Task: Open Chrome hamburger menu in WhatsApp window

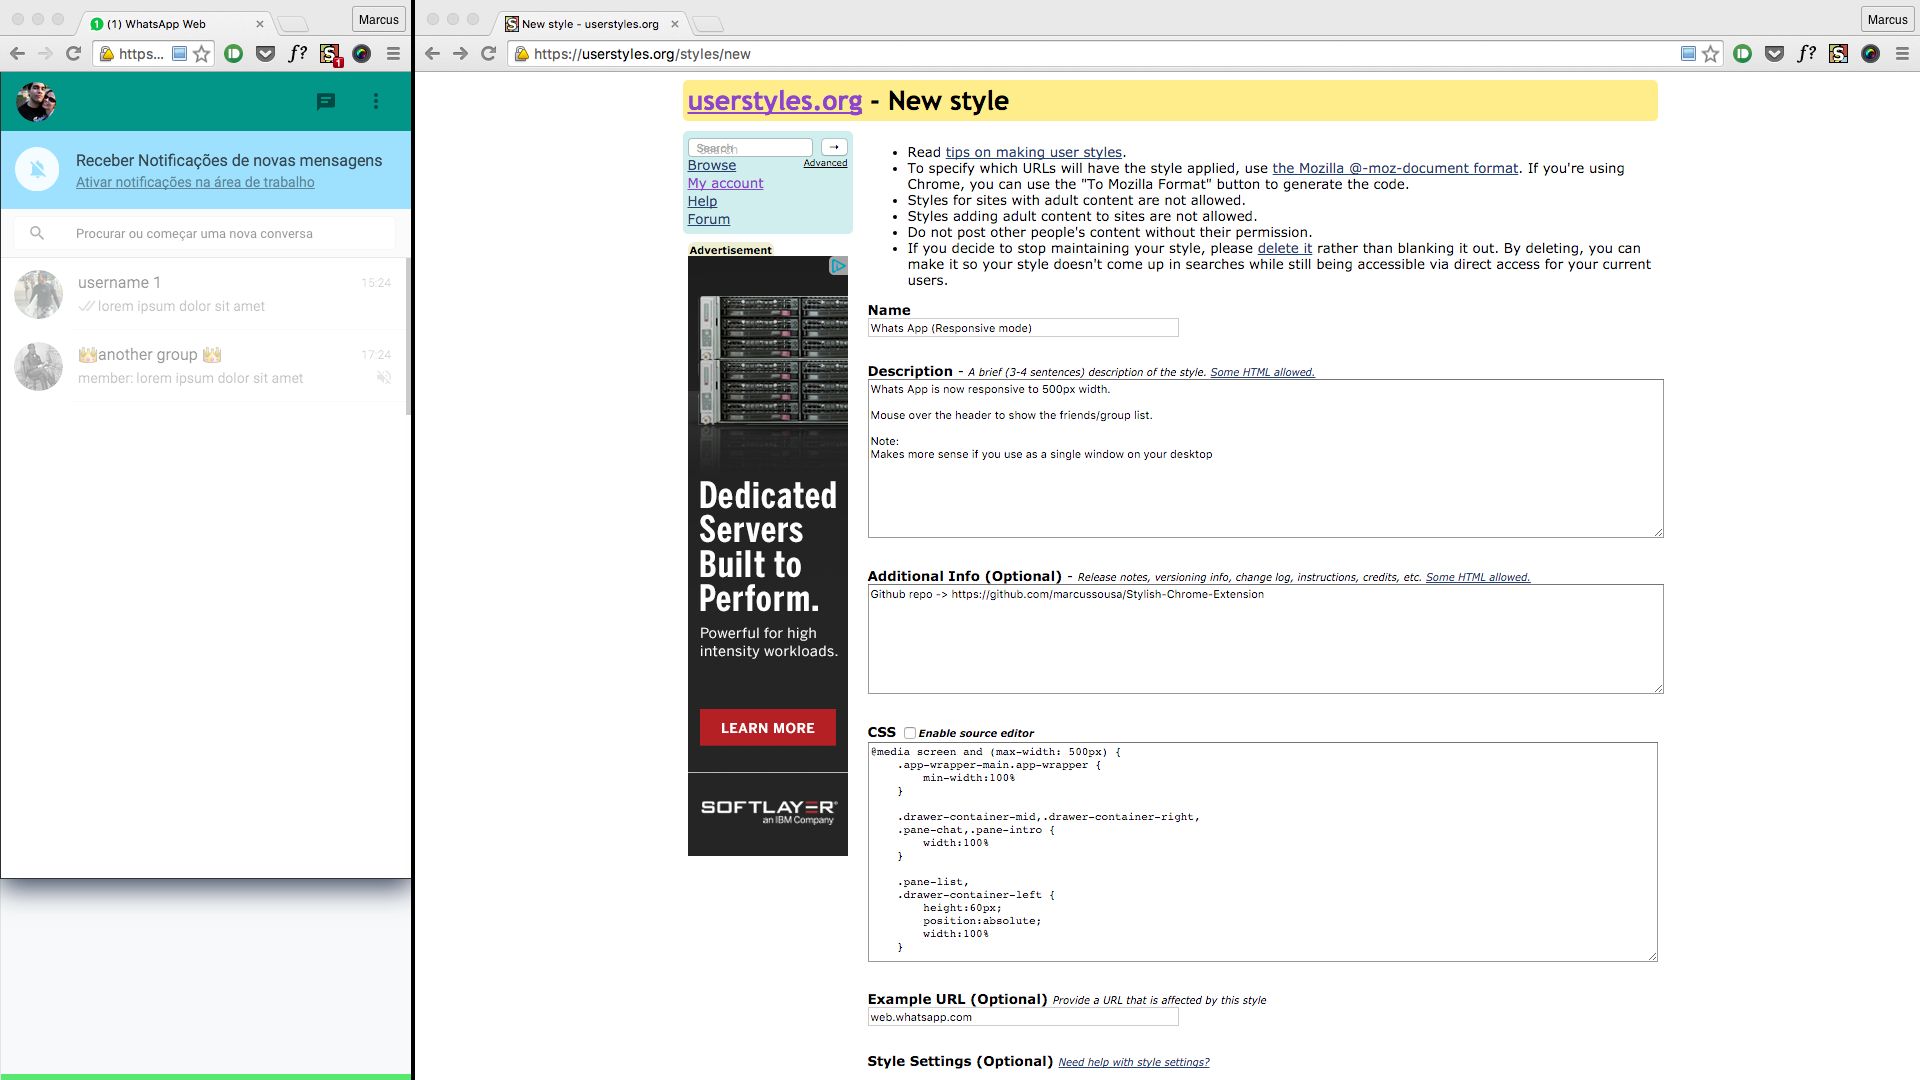Action: tap(394, 54)
